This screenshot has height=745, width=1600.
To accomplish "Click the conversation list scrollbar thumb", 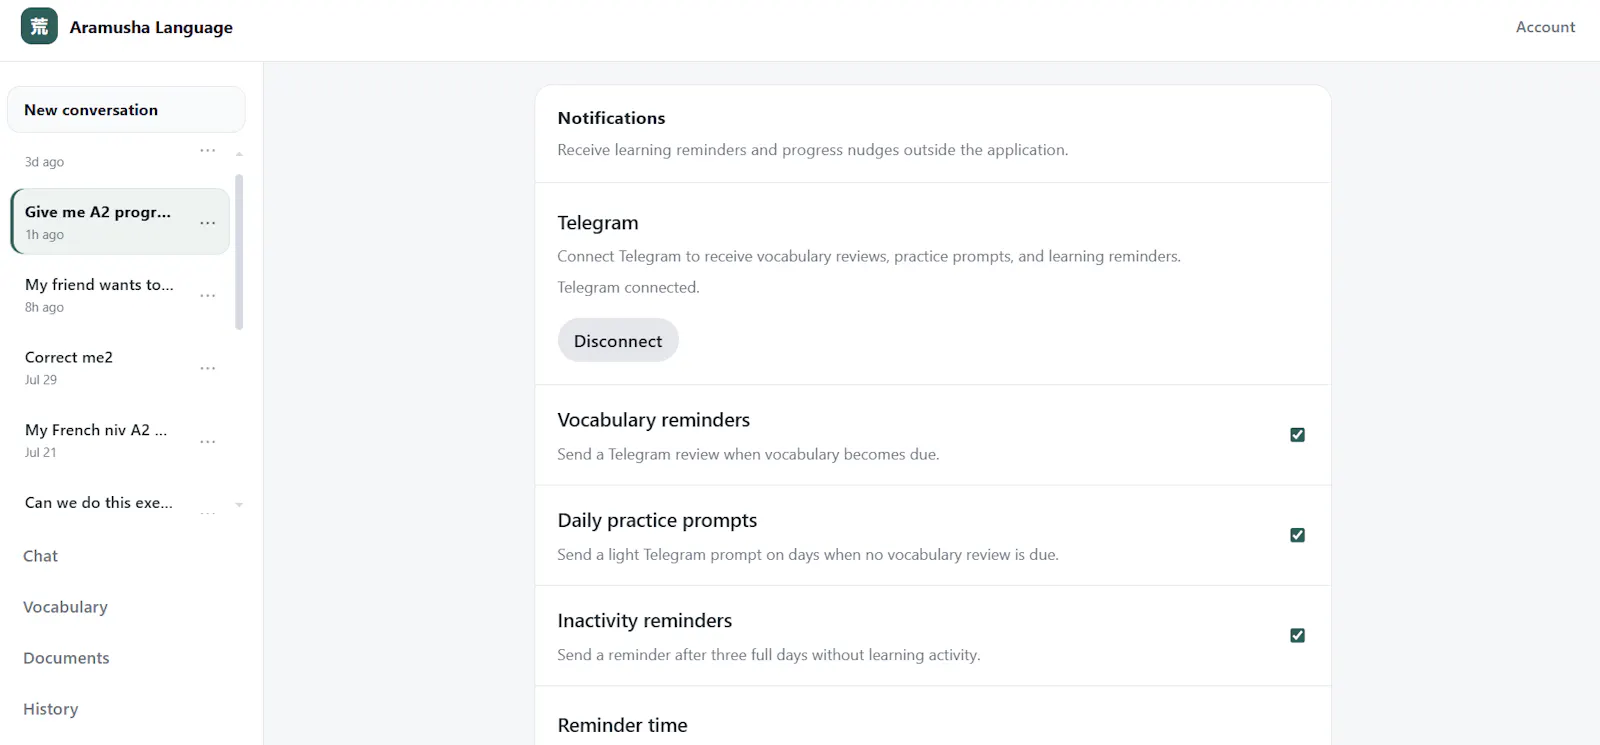I will coord(239,252).
